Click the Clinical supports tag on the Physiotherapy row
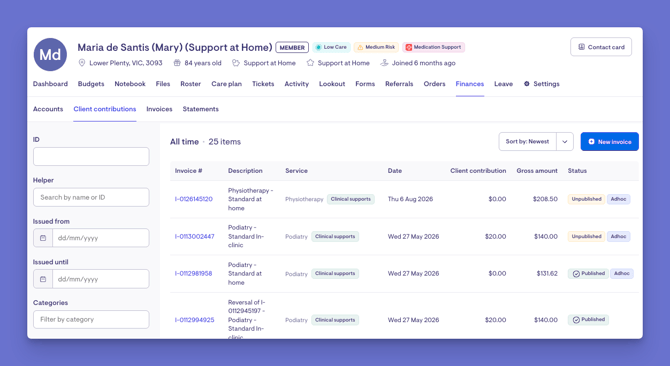The image size is (670, 366). tap(351, 199)
